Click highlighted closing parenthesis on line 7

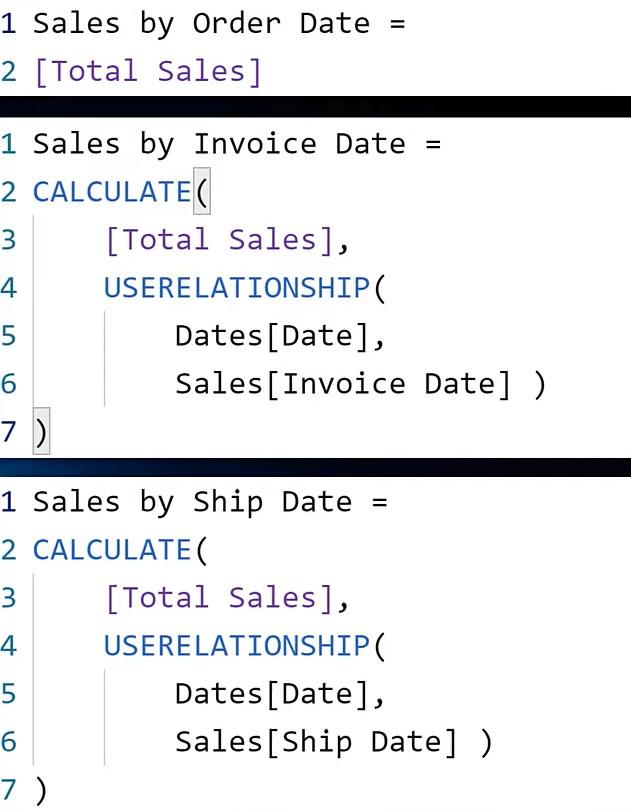point(41,431)
